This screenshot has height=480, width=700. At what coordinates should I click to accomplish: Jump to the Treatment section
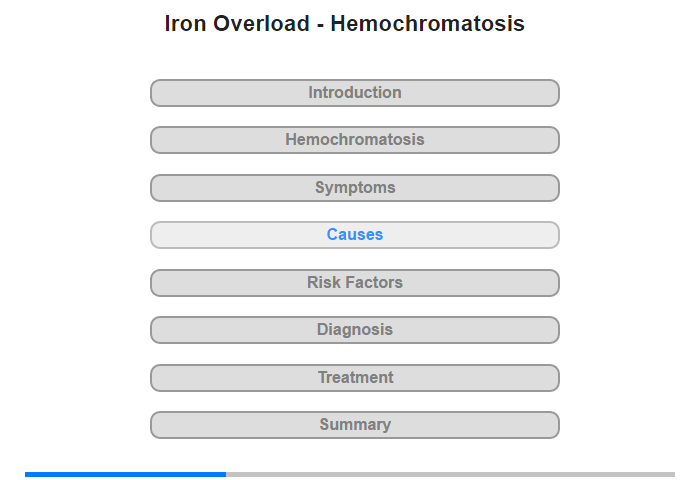tap(355, 378)
